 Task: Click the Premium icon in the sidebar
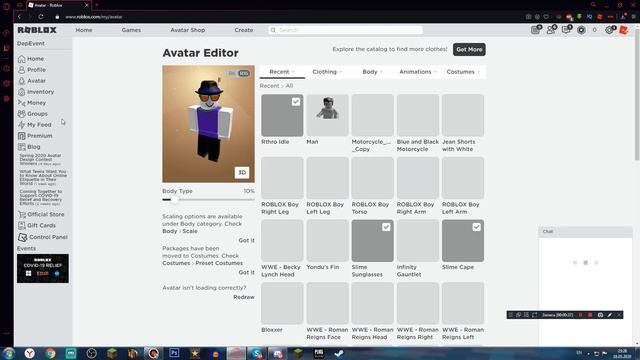click(22, 136)
